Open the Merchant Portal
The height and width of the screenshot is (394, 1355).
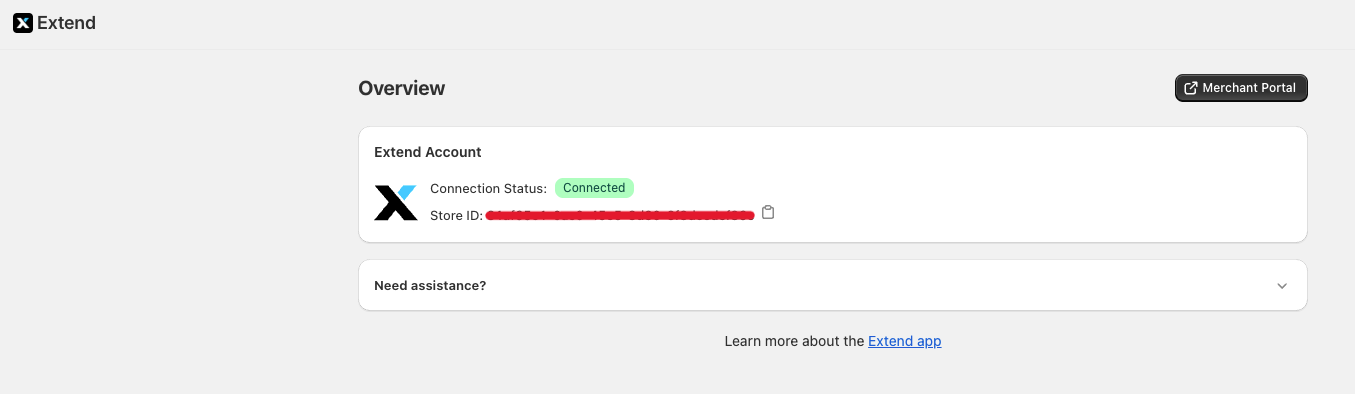pos(1241,88)
